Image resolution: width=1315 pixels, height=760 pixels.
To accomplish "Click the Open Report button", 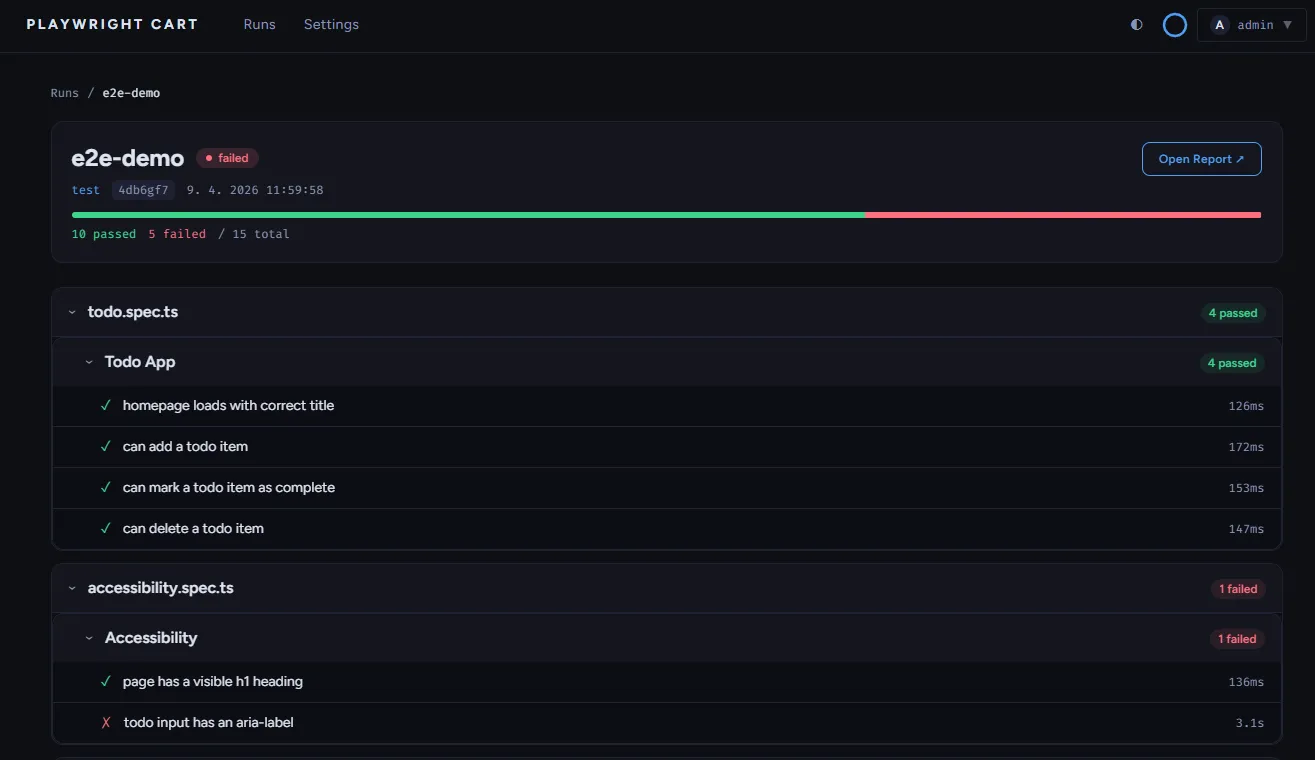I will click(1201, 158).
